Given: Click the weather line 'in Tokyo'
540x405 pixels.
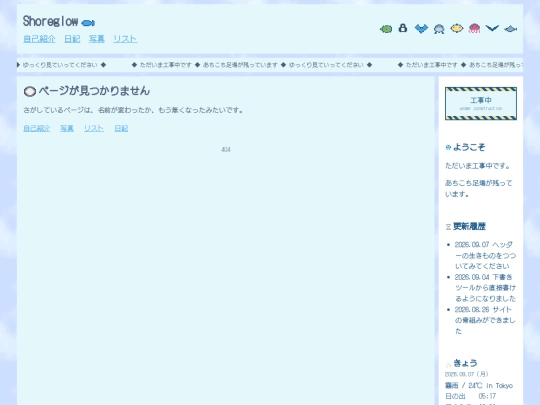Looking at the screenshot, I should (x=479, y=386).
